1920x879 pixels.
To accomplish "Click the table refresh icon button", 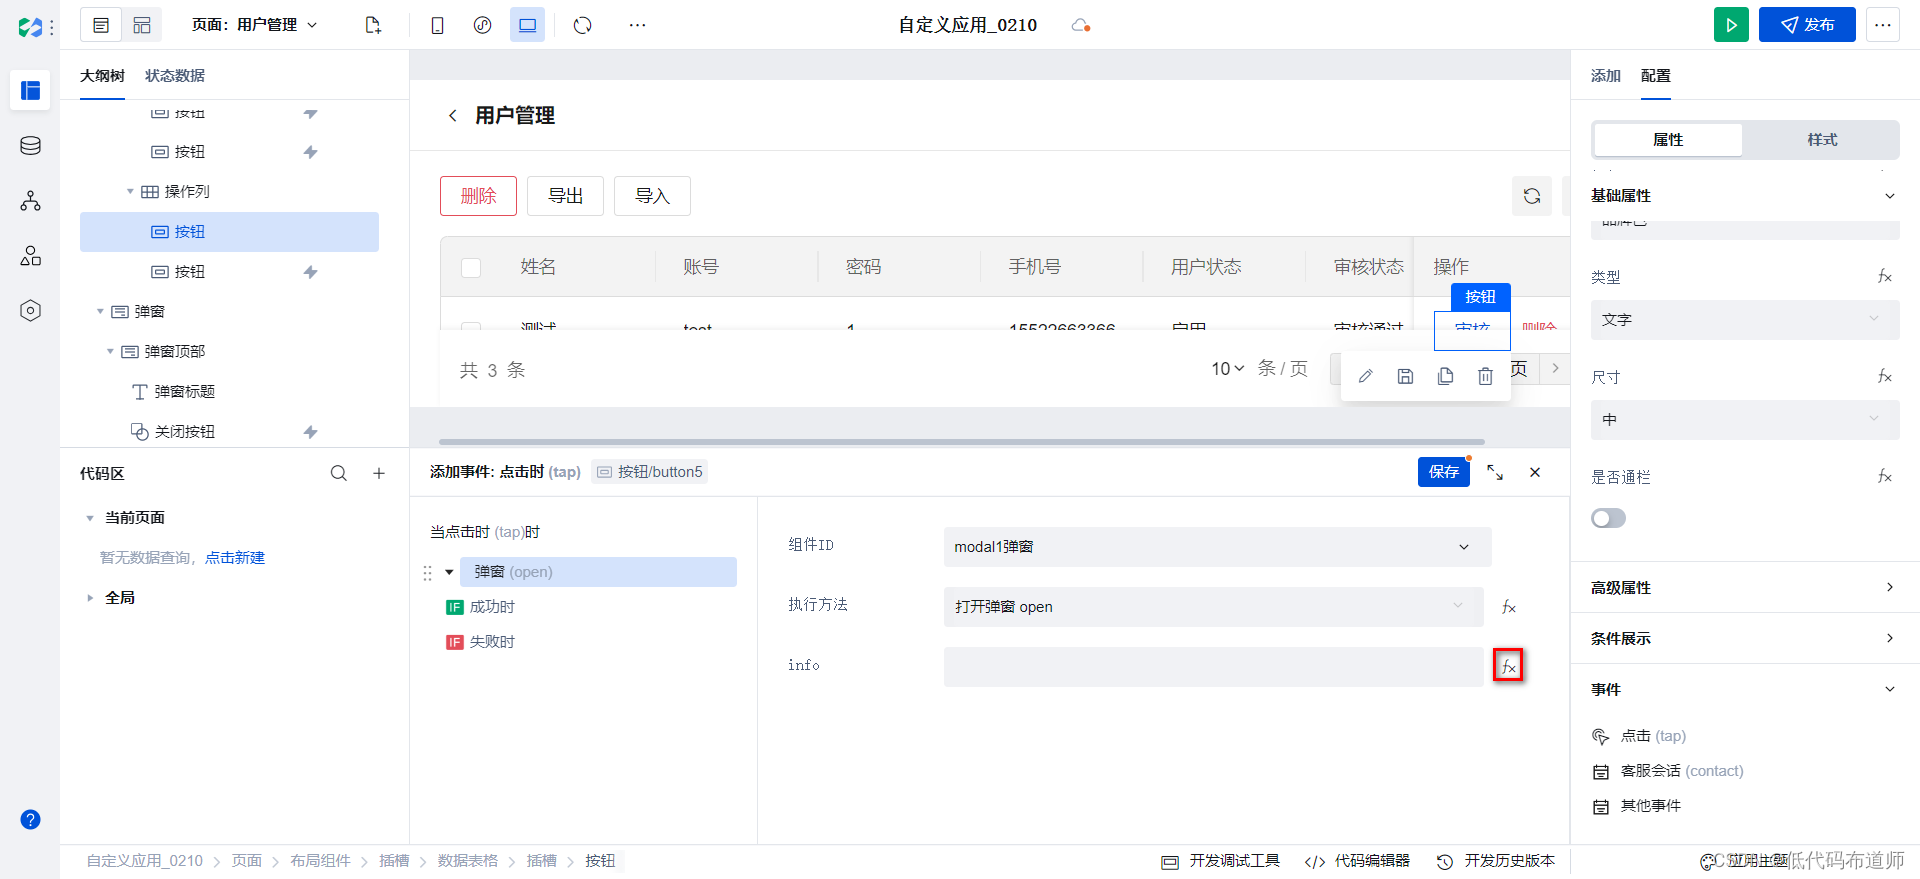I will click(1532, 196).
